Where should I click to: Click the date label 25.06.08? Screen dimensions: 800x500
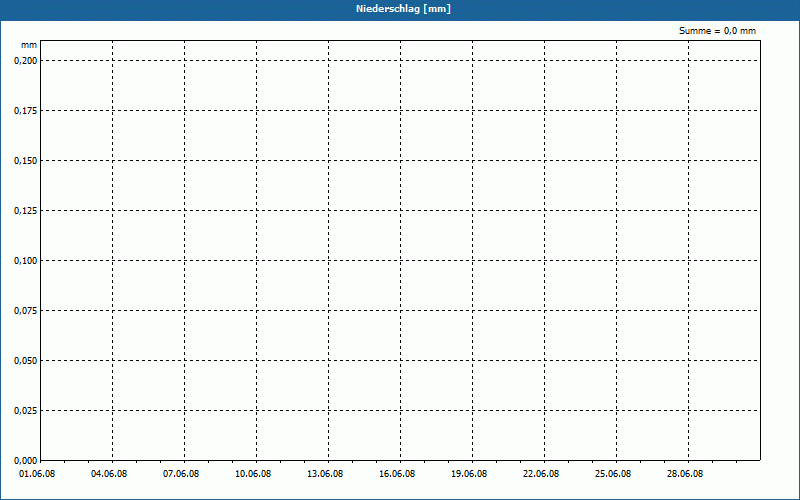point(613,474)
